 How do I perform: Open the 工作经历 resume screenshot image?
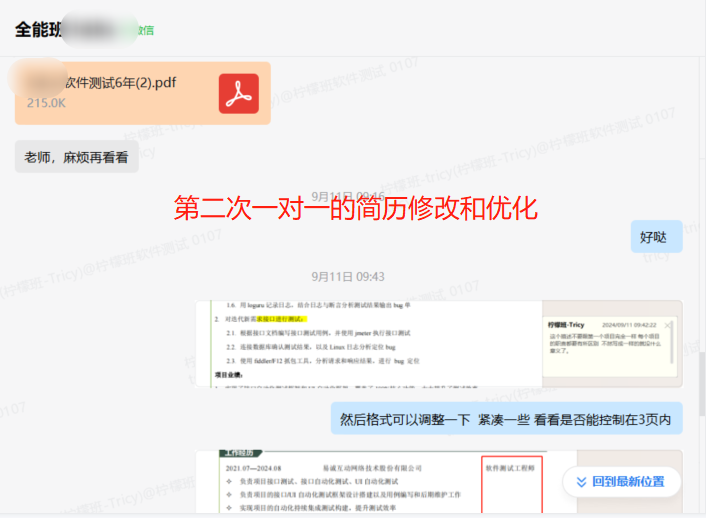(x=370, y=483)
